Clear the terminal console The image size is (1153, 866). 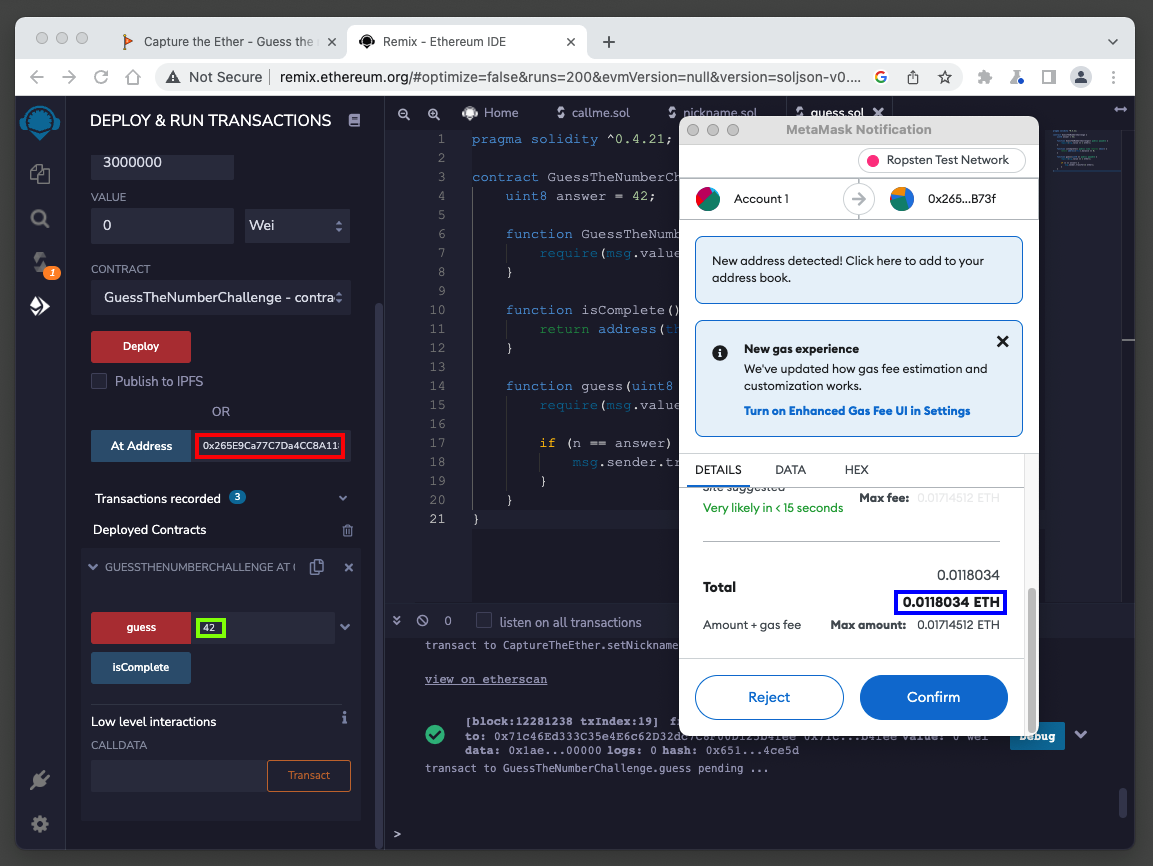click(422, 620)
